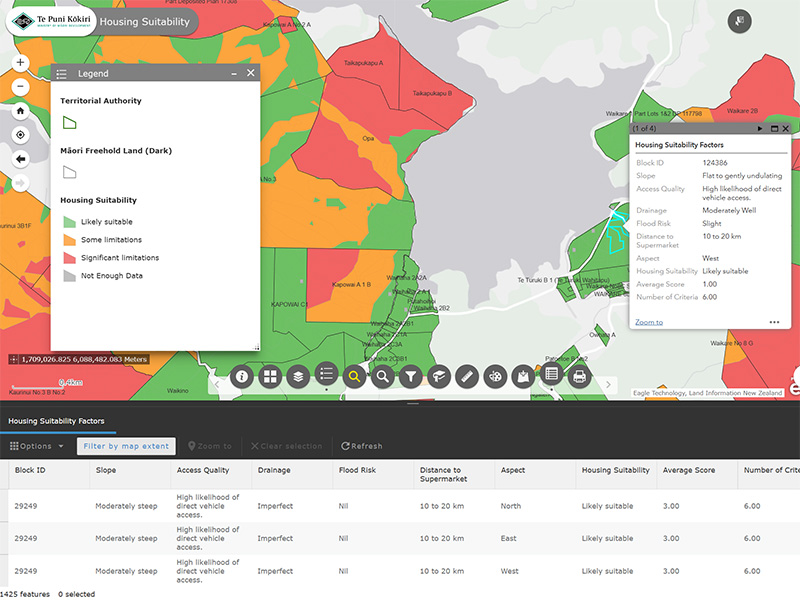Zoom in on the map
Screen dimensions: 800x600
[20, 62]
